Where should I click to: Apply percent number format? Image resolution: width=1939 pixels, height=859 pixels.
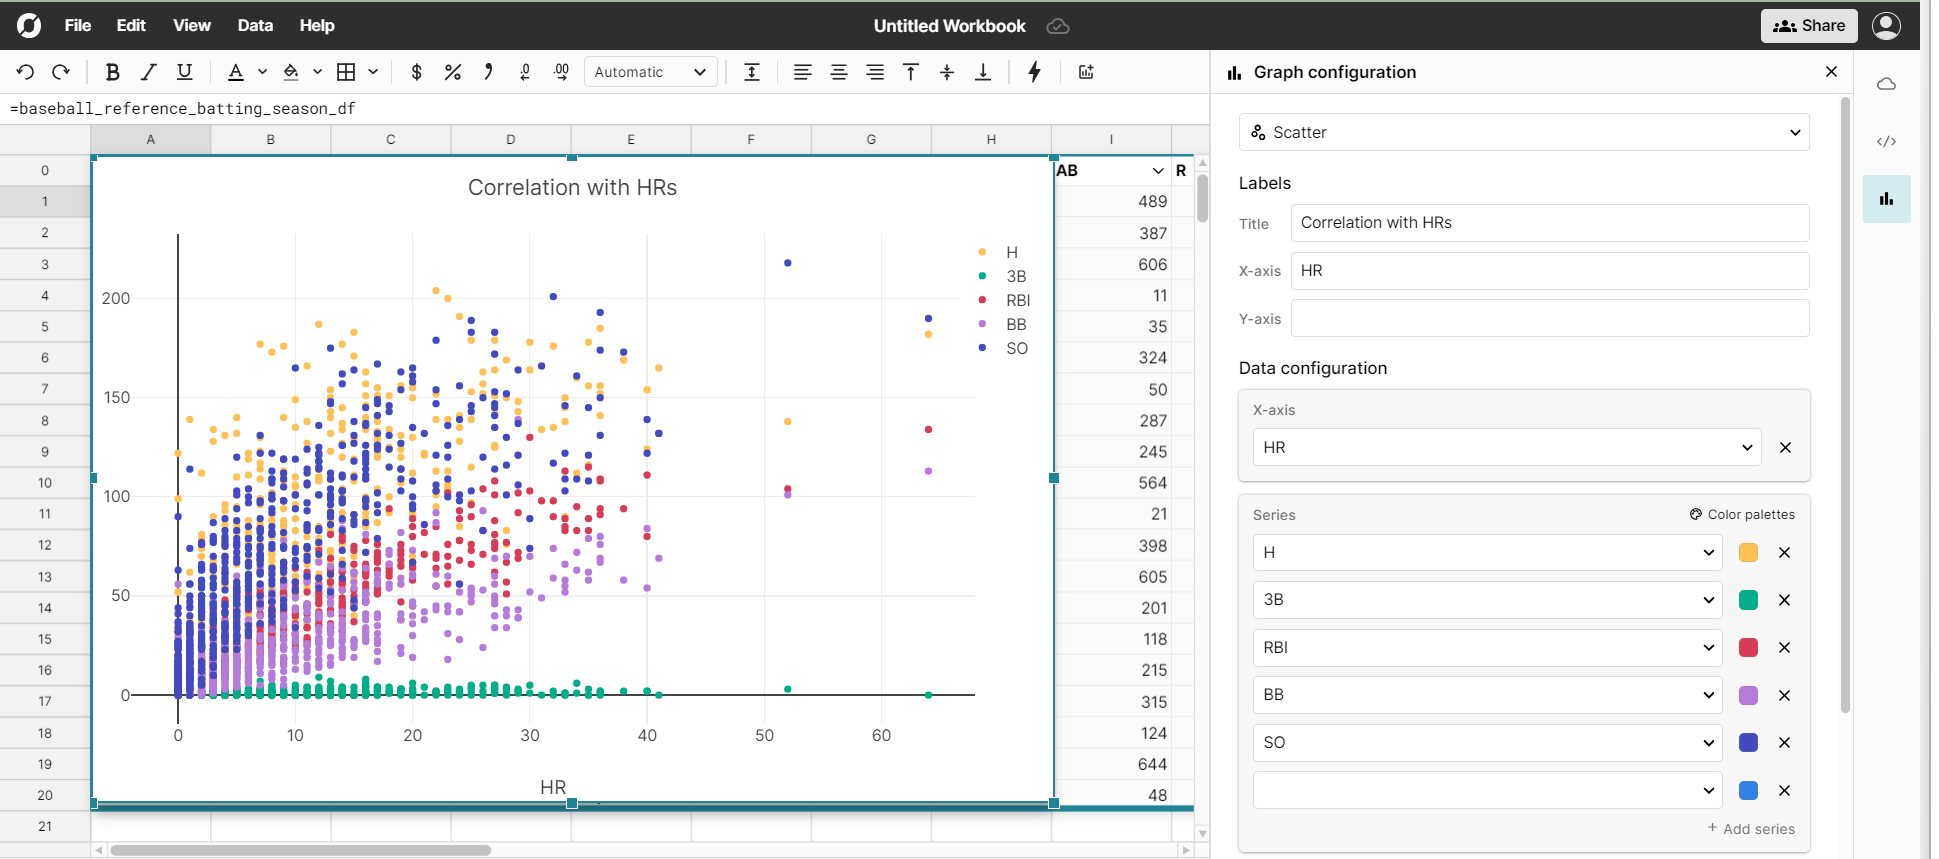tap(453, 72)
